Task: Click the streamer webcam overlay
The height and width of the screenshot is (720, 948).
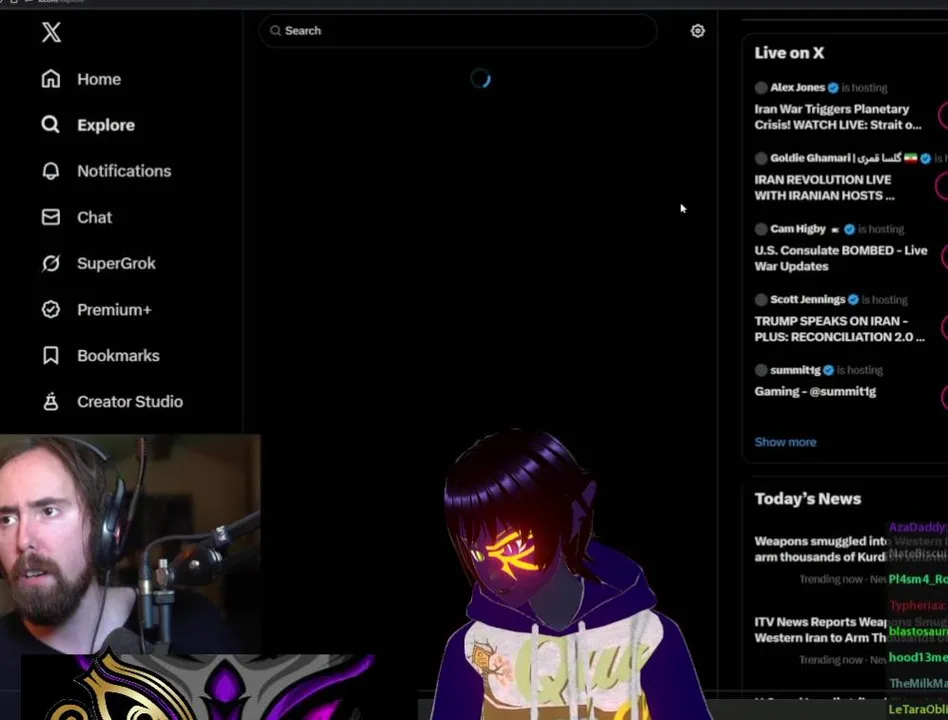Action: [x=130, y=544]
